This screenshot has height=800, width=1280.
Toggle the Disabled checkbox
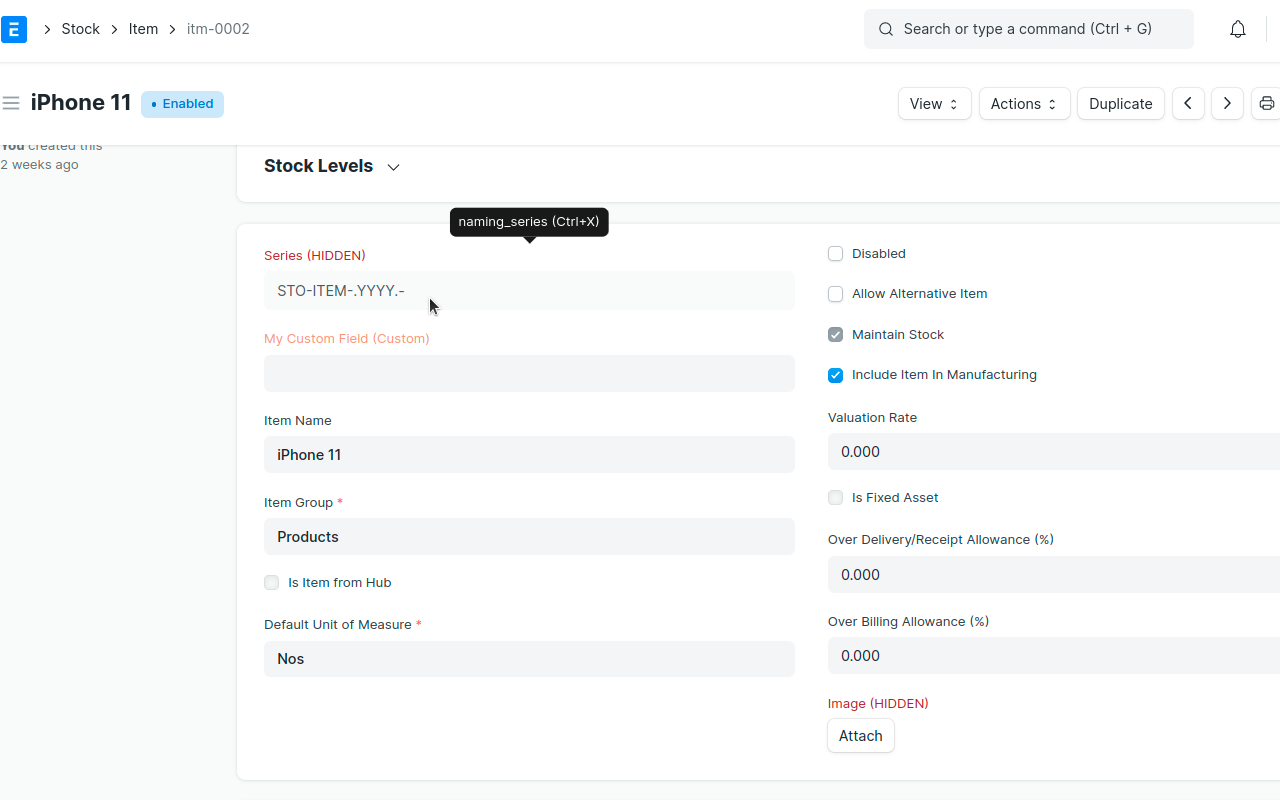[835, 254]
